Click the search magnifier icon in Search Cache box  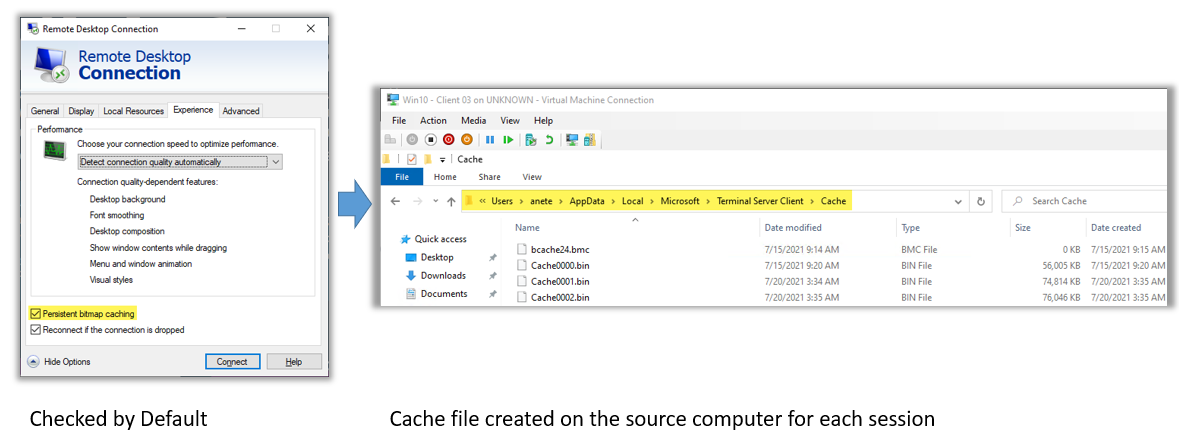coord(1017,202)
